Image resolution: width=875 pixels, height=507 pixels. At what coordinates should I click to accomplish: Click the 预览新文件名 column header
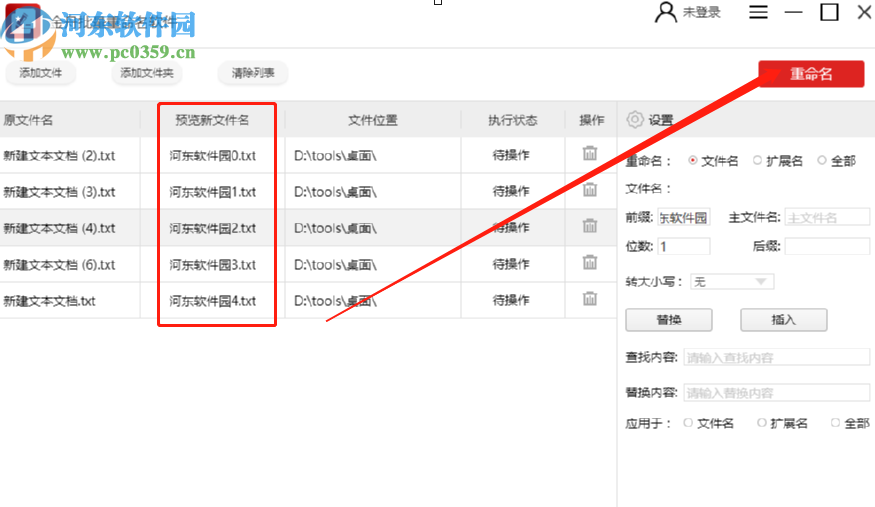212,120
